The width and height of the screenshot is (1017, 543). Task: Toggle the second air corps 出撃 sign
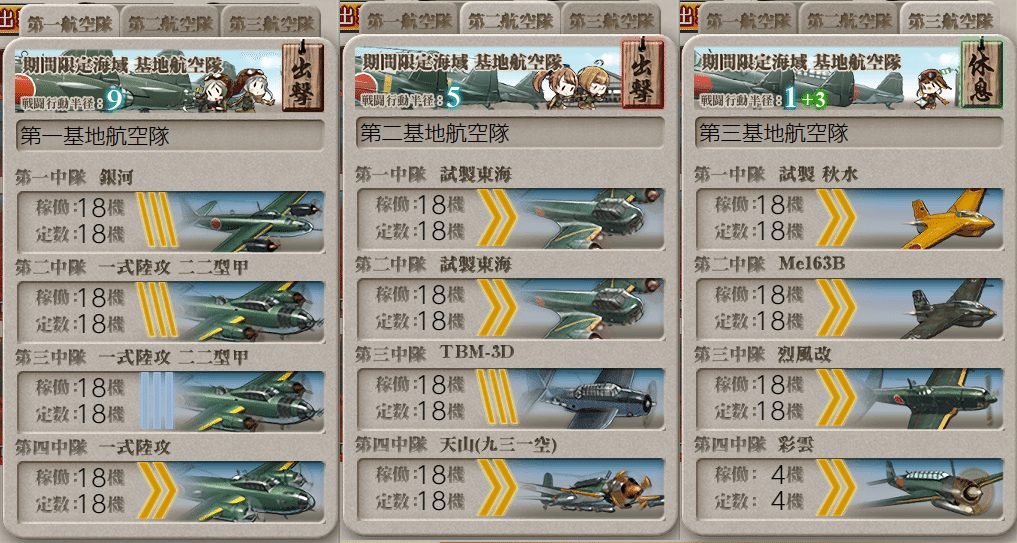[x=642, y=73]
